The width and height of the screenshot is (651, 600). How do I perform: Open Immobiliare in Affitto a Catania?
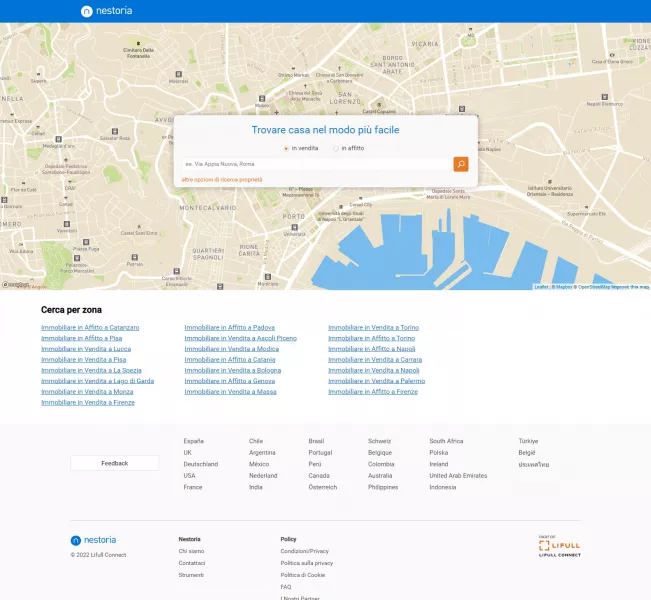click(230, 360)
